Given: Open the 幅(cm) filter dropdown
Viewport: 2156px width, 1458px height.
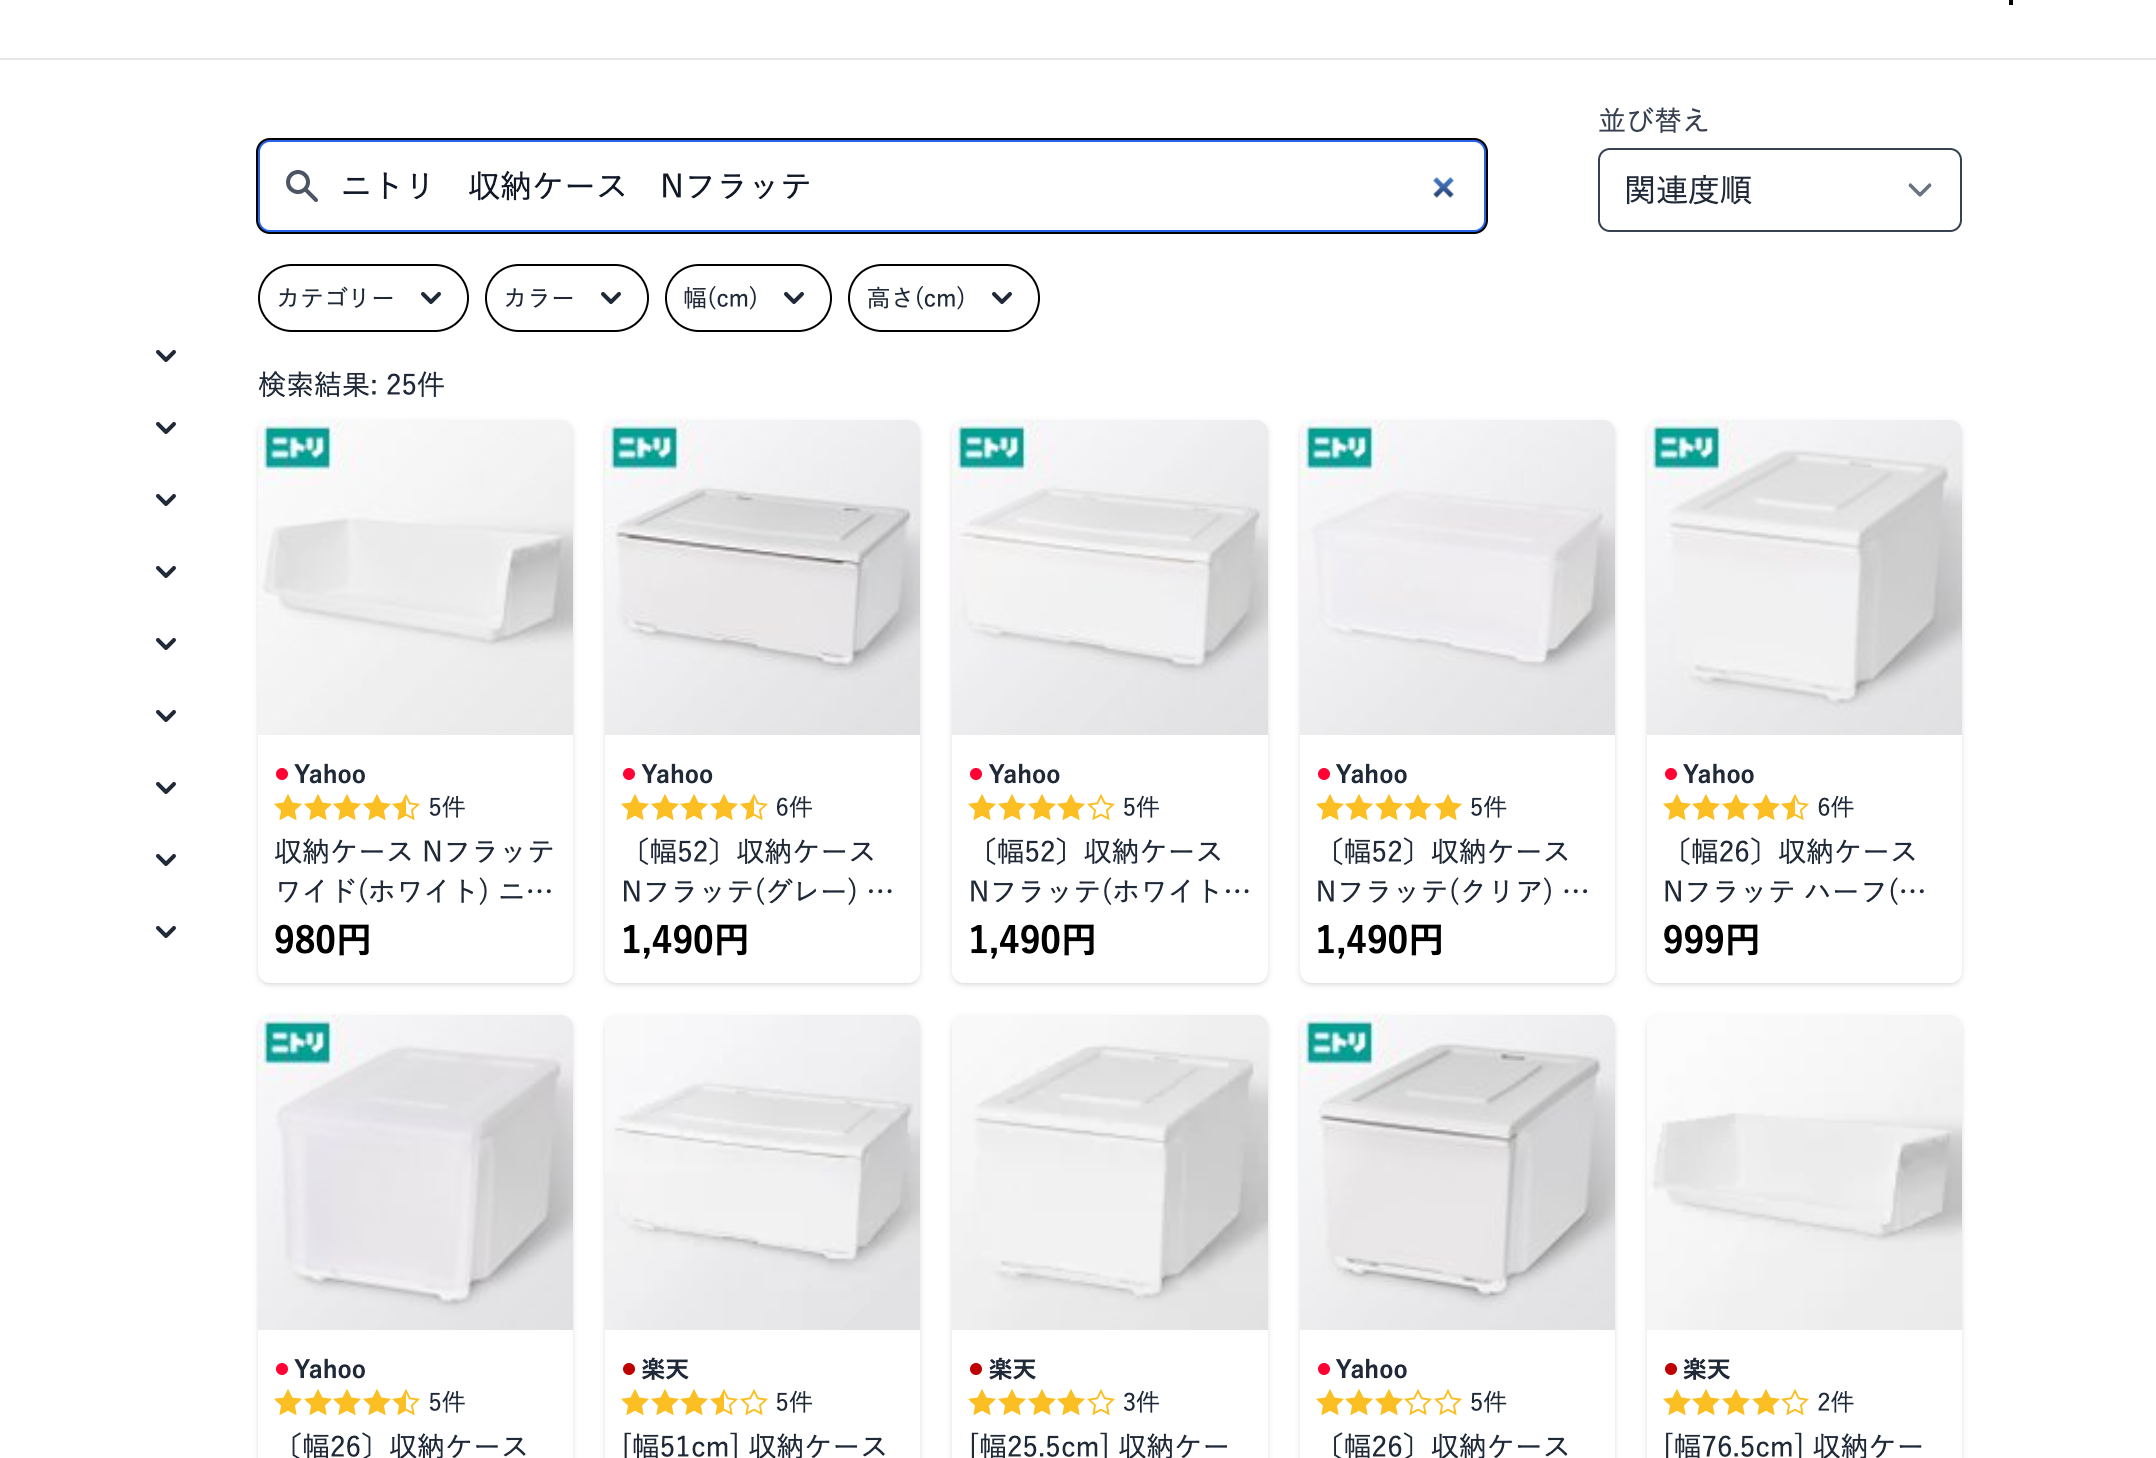Looking at the screenshot, I should tap(747, 298).
